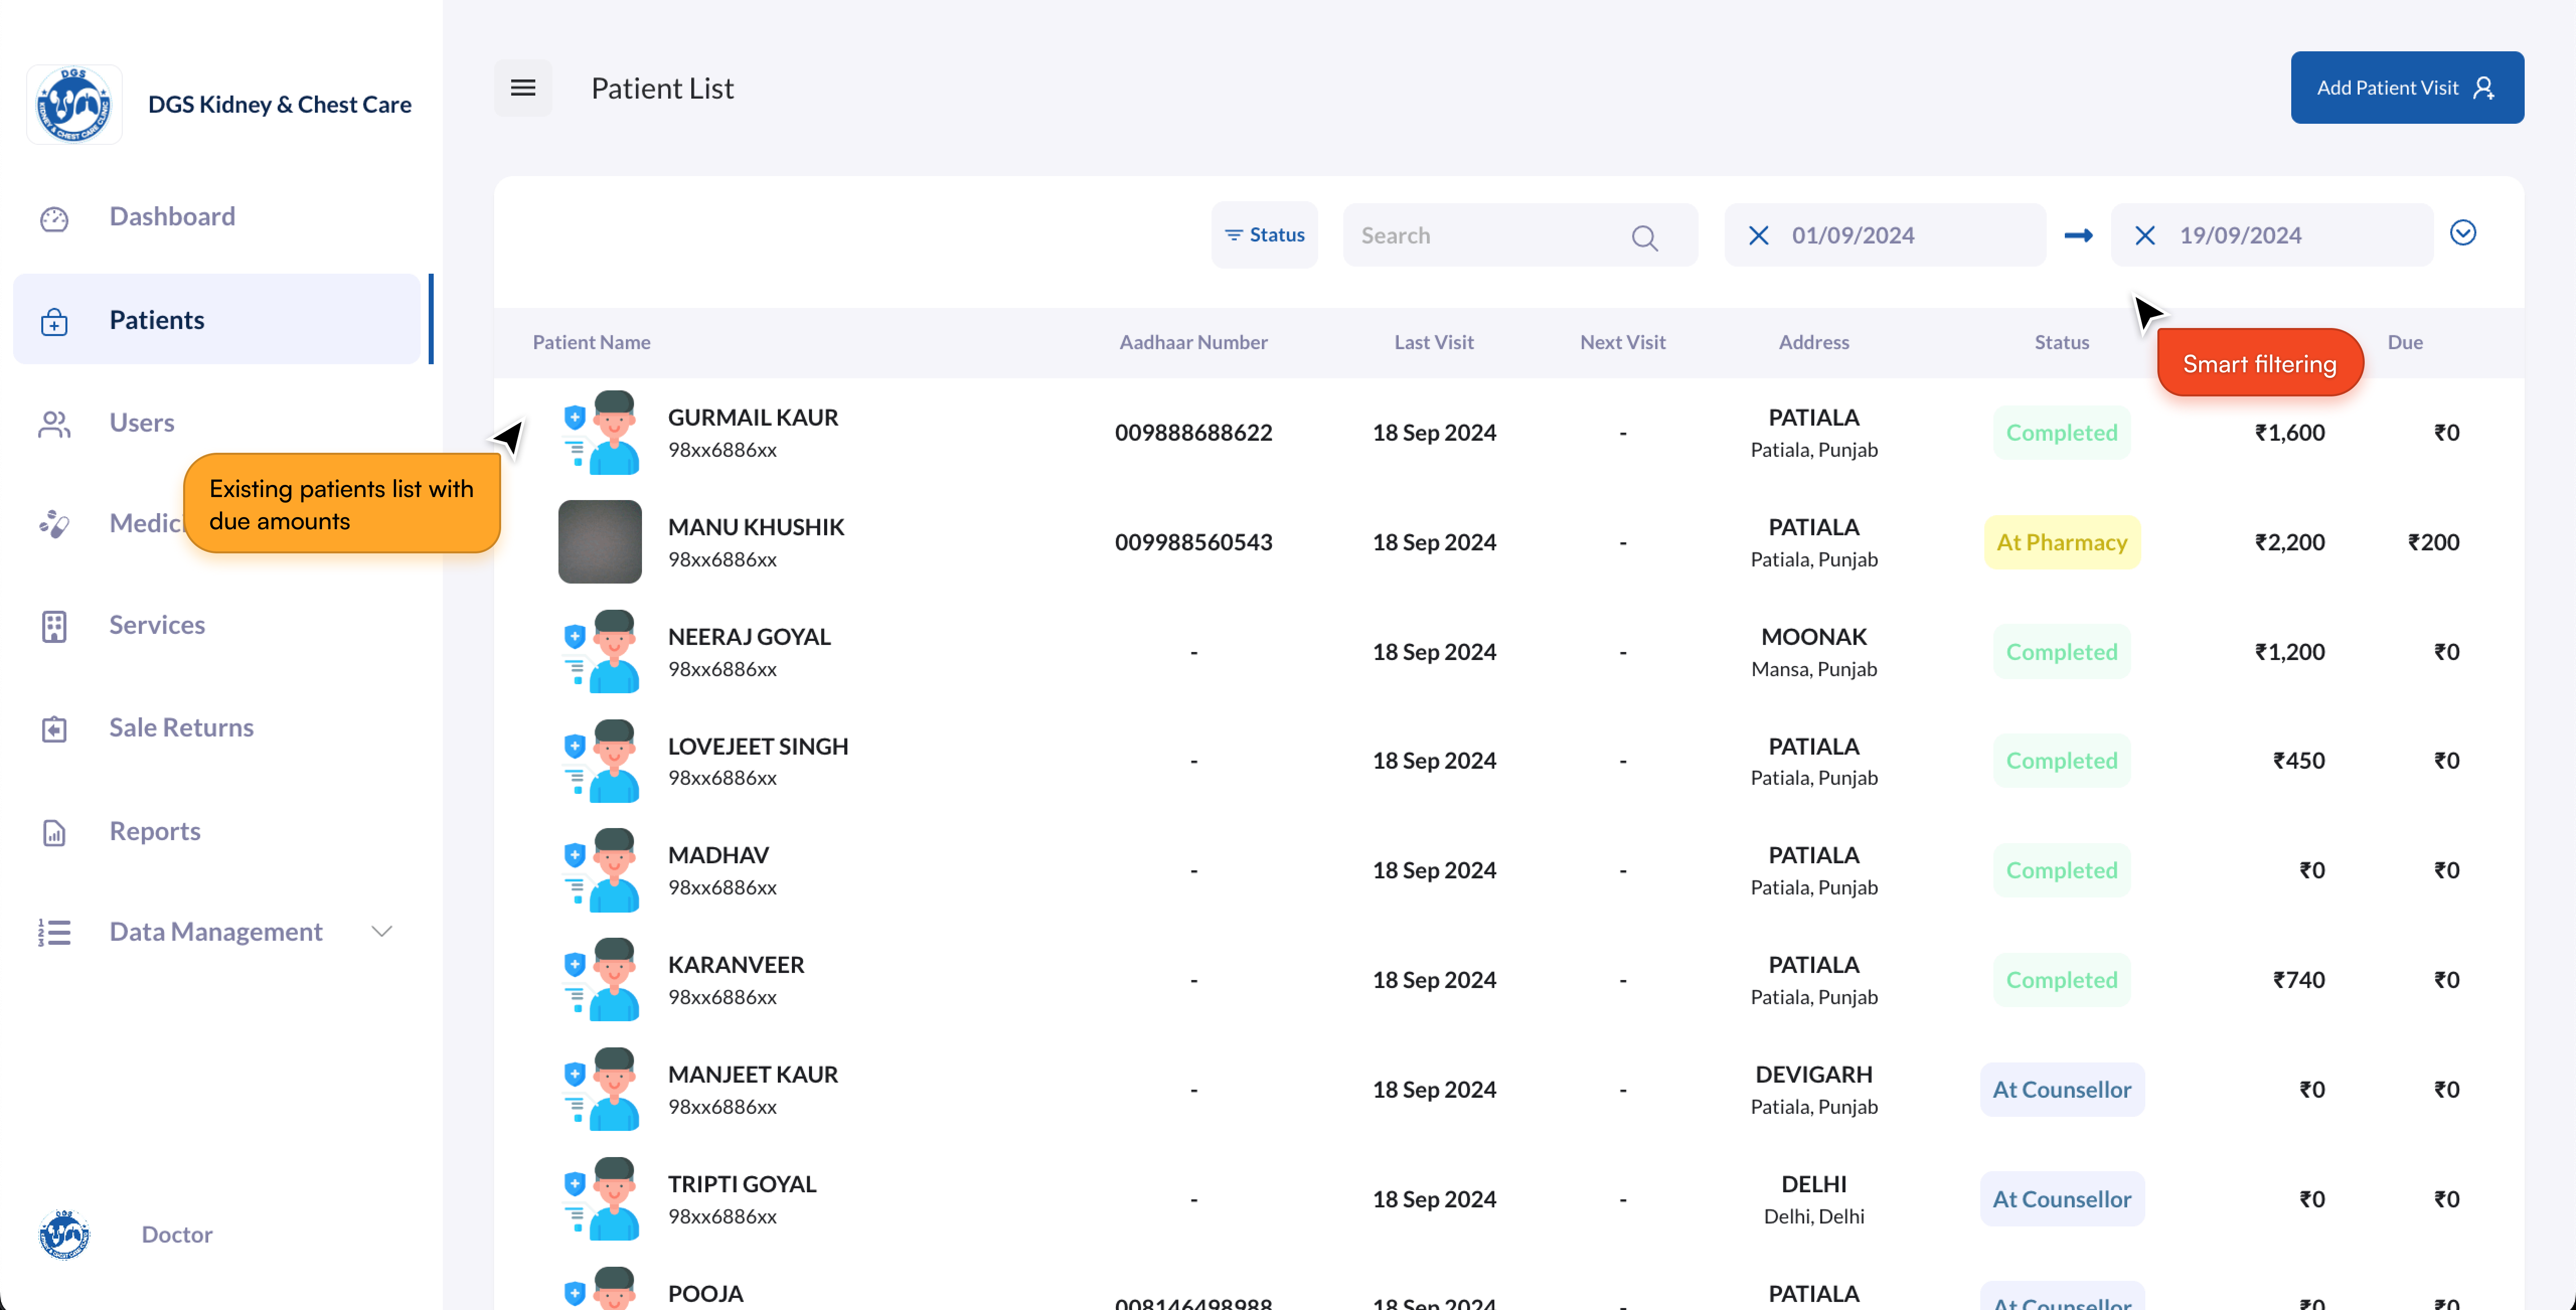
Task: Click the At Pharmacy status badge
Action: pos(2061,542)
